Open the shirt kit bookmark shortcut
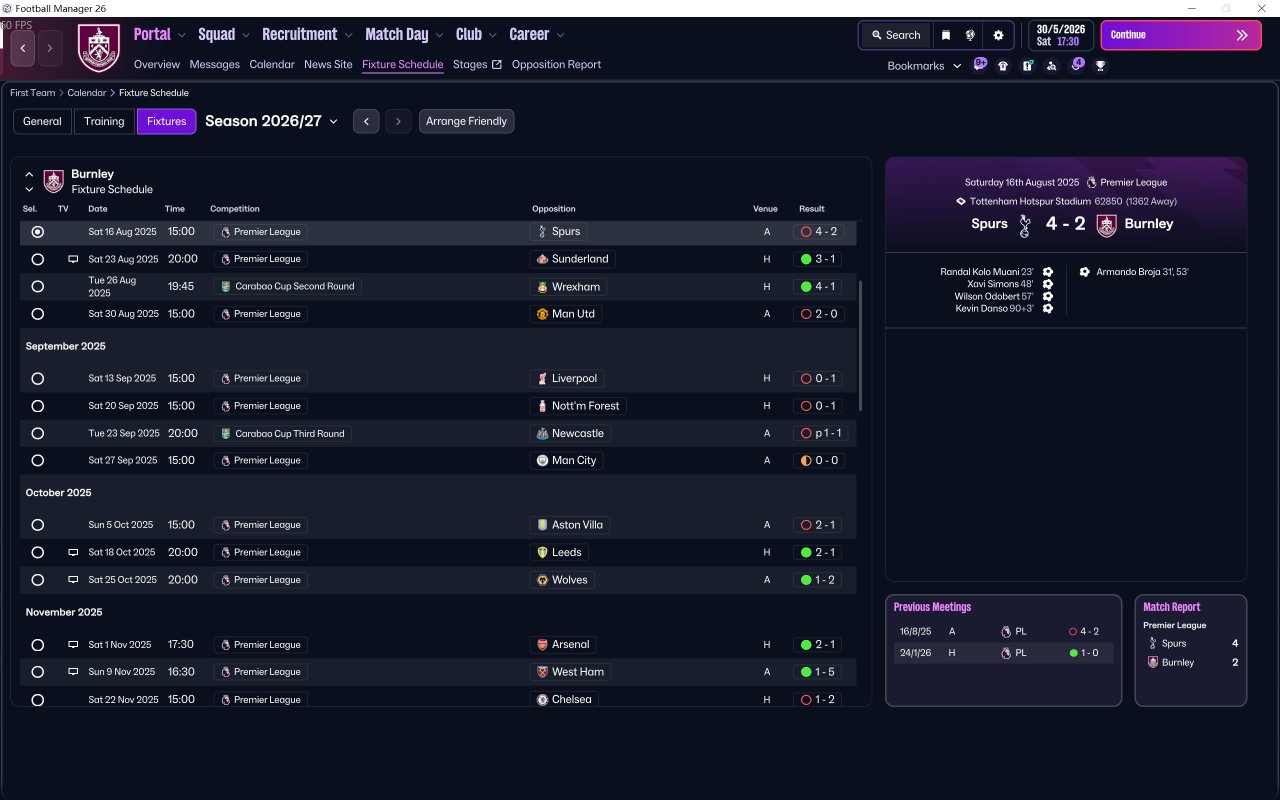Viewport: 1280px width, 800px height. (1003, 66)
